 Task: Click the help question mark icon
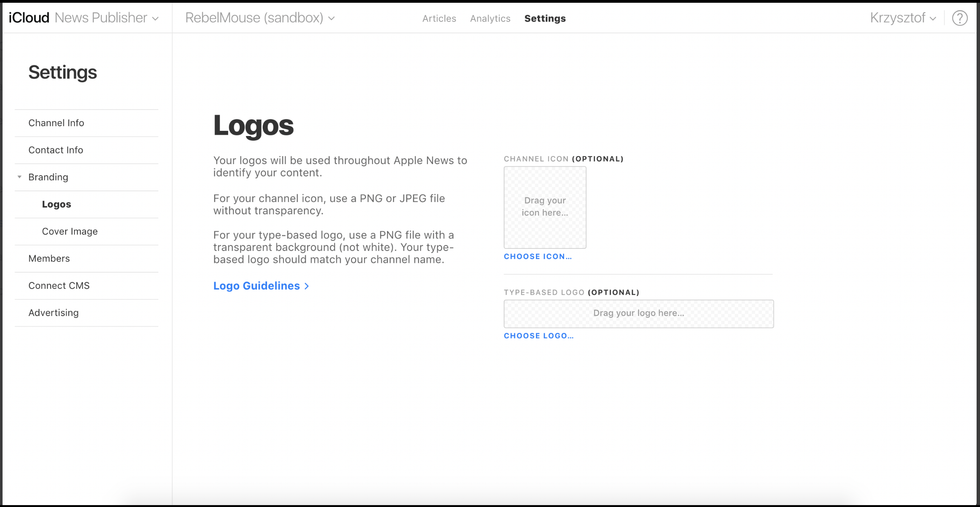pyautogui.click(x=959, y=18)
